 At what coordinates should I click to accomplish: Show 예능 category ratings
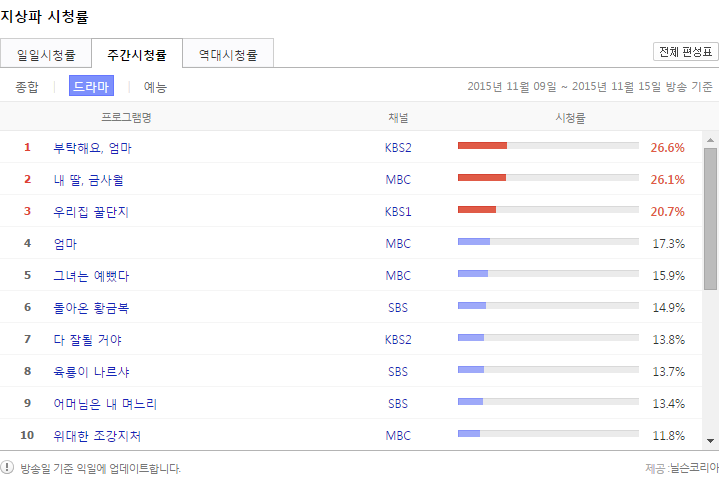(155, 87)
